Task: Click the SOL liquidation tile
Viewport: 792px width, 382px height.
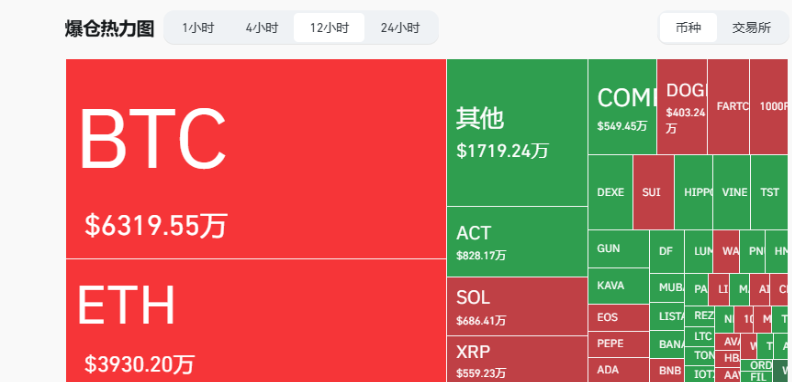Action: (x=517, y=306)
